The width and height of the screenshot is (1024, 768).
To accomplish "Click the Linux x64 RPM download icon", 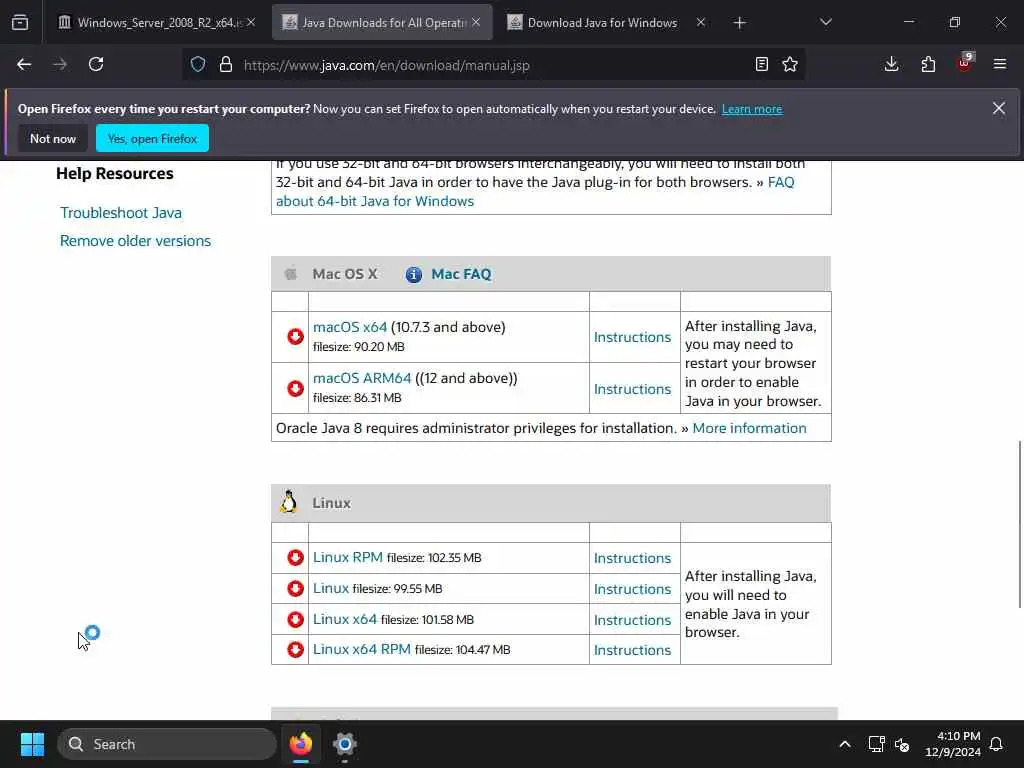I will (295, 649).
